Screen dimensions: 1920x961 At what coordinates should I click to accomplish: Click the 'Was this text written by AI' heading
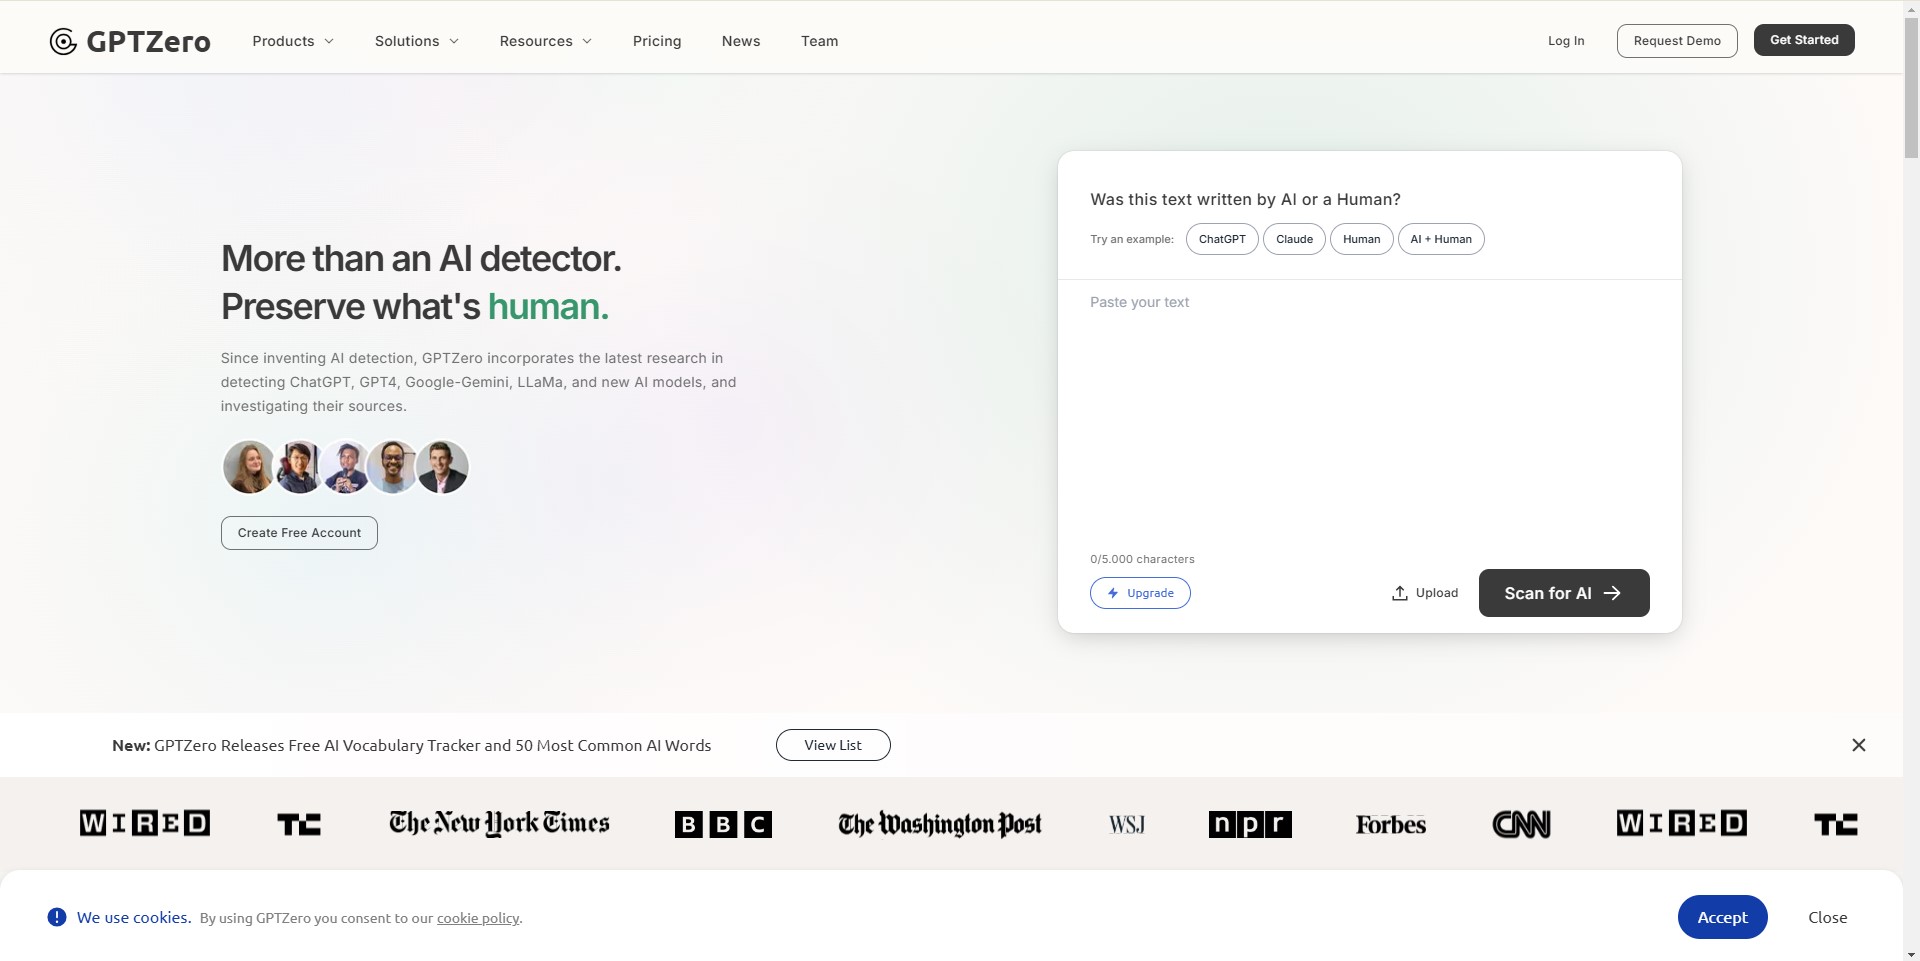click(x=1245, y=199)
